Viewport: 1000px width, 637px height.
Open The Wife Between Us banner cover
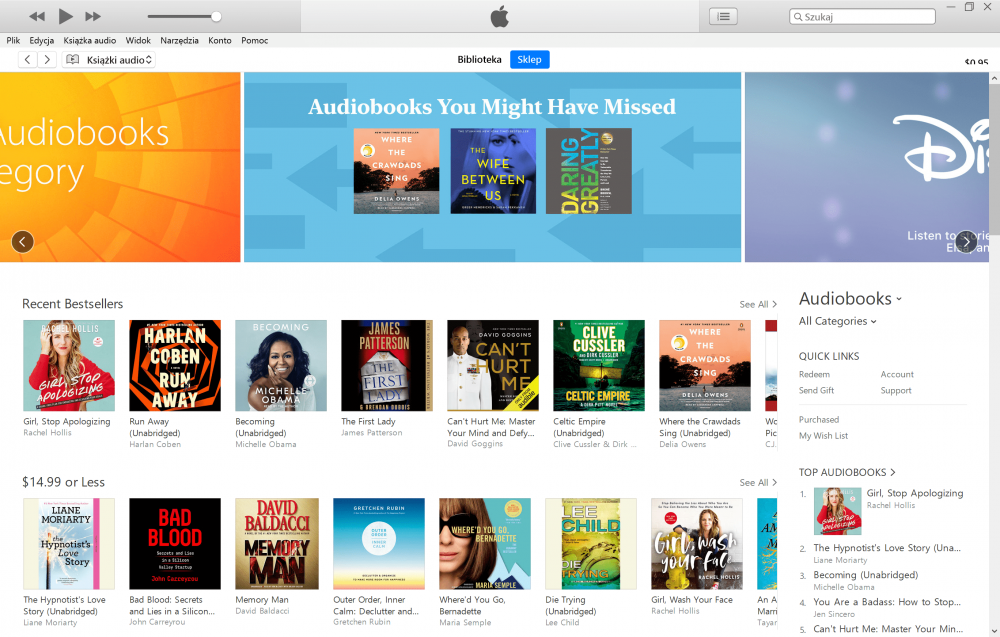click(x=493, y=171)
